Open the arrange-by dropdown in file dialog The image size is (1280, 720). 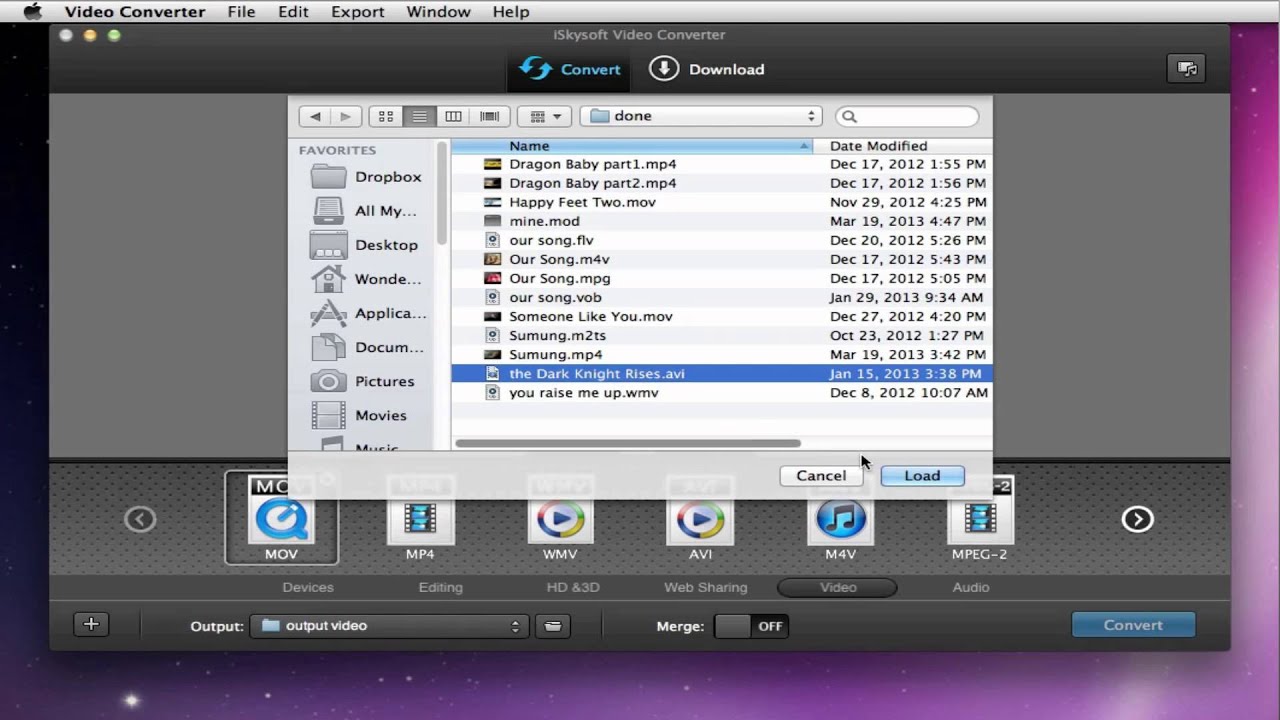click(x=545, y=116)
